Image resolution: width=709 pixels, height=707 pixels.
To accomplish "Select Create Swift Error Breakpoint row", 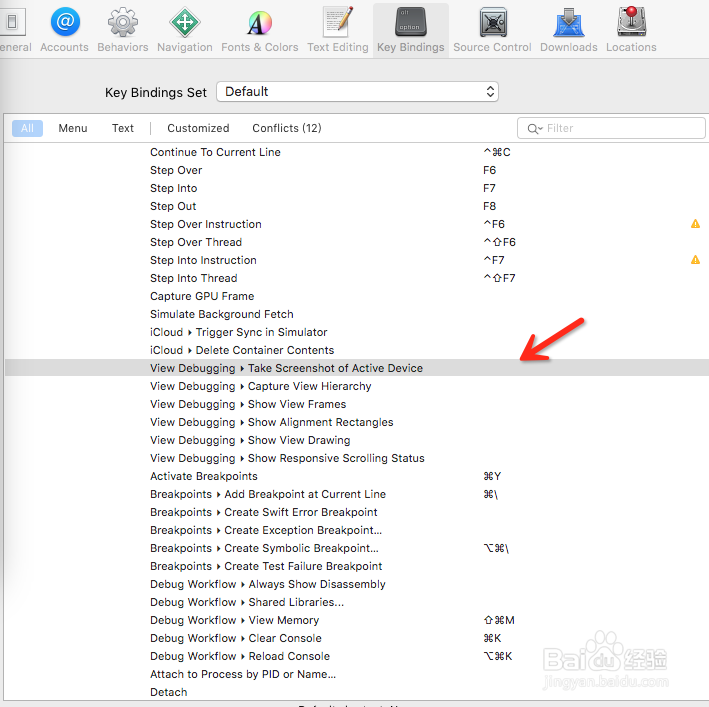I will pyautogui.click(x=356, y=512).
